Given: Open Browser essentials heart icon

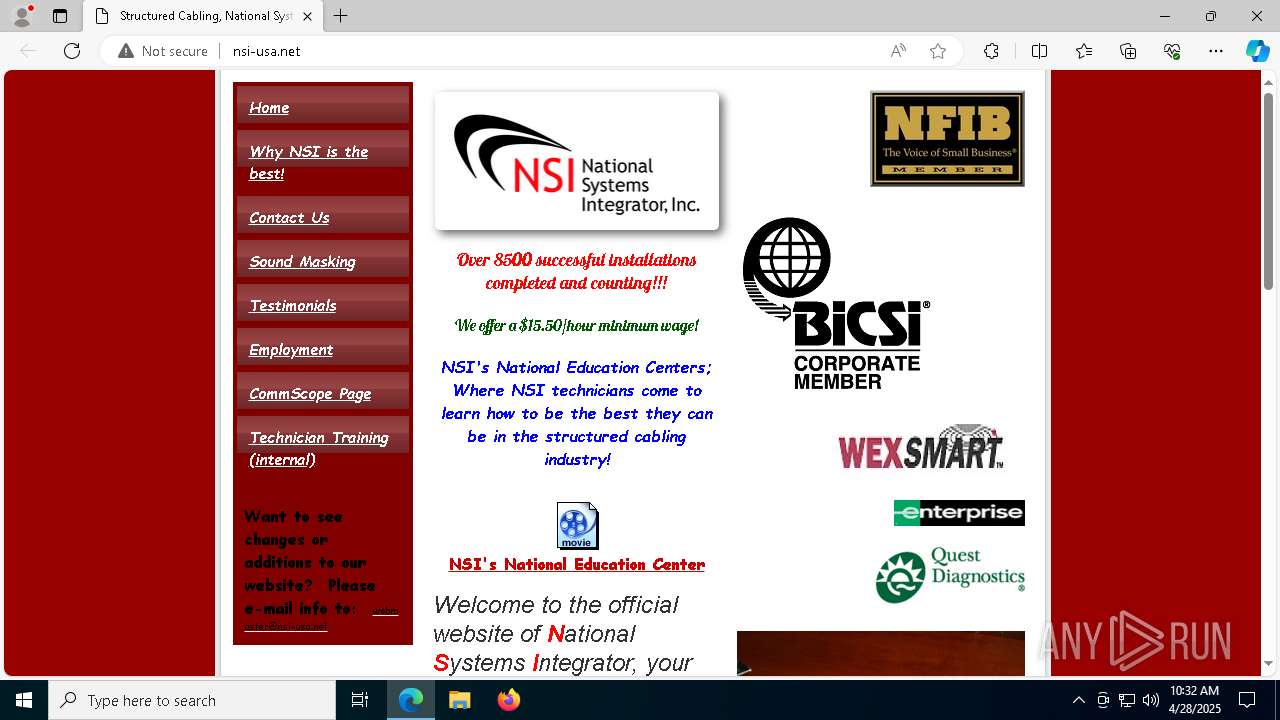Looking at the screenshot, I should coord(1172,51).
